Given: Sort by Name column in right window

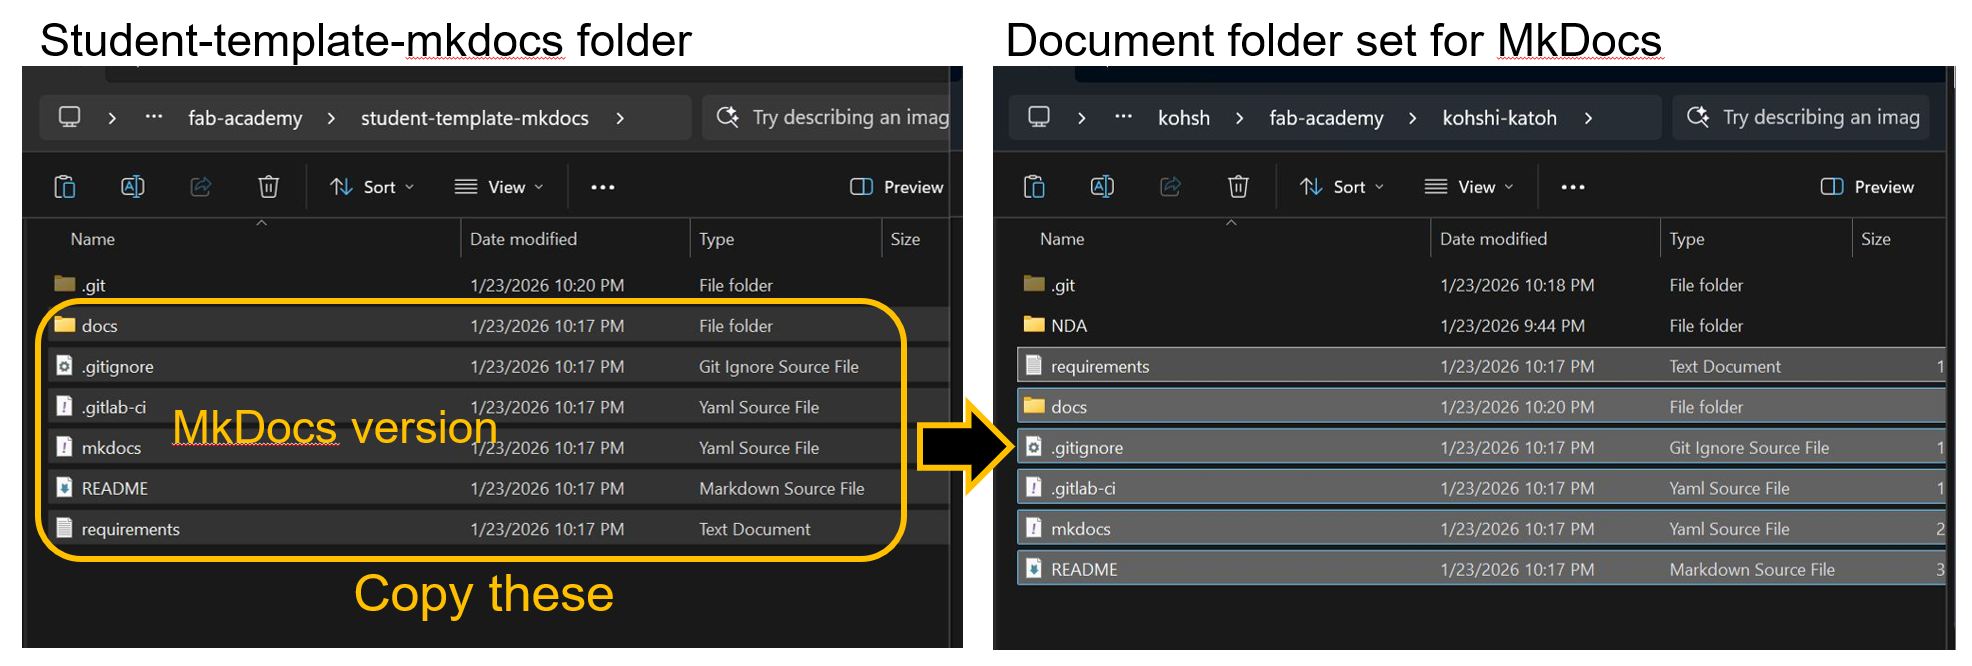Looking at the screenshot, I should (1062, 239).
